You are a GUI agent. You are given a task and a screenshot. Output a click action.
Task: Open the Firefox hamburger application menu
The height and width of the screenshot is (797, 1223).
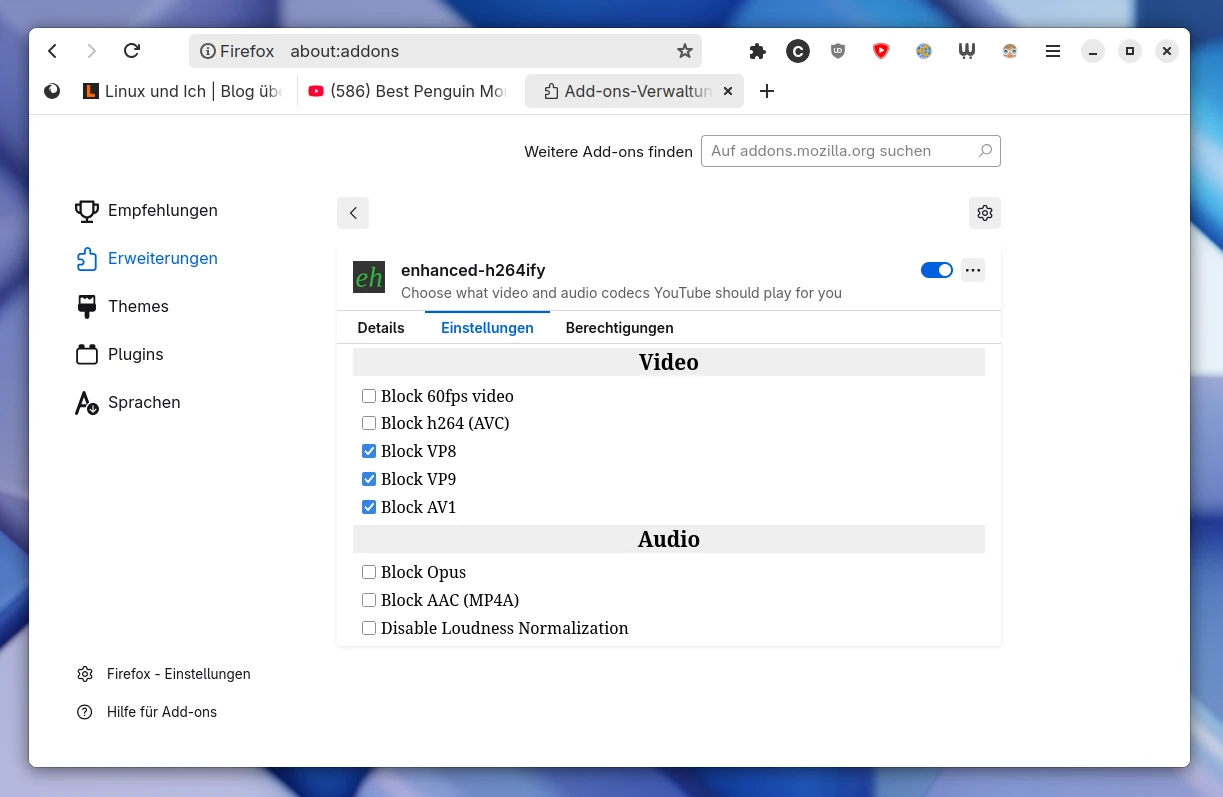point(1052,51)
